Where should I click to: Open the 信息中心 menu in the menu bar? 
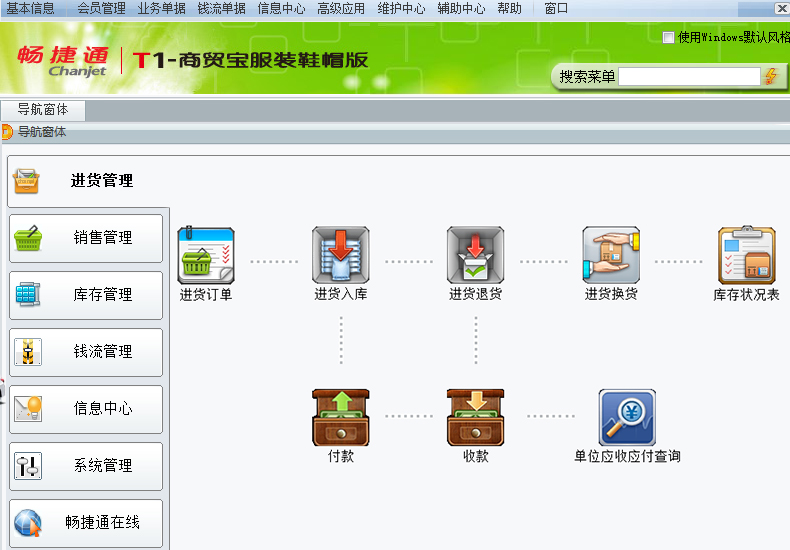coord(281,8)
